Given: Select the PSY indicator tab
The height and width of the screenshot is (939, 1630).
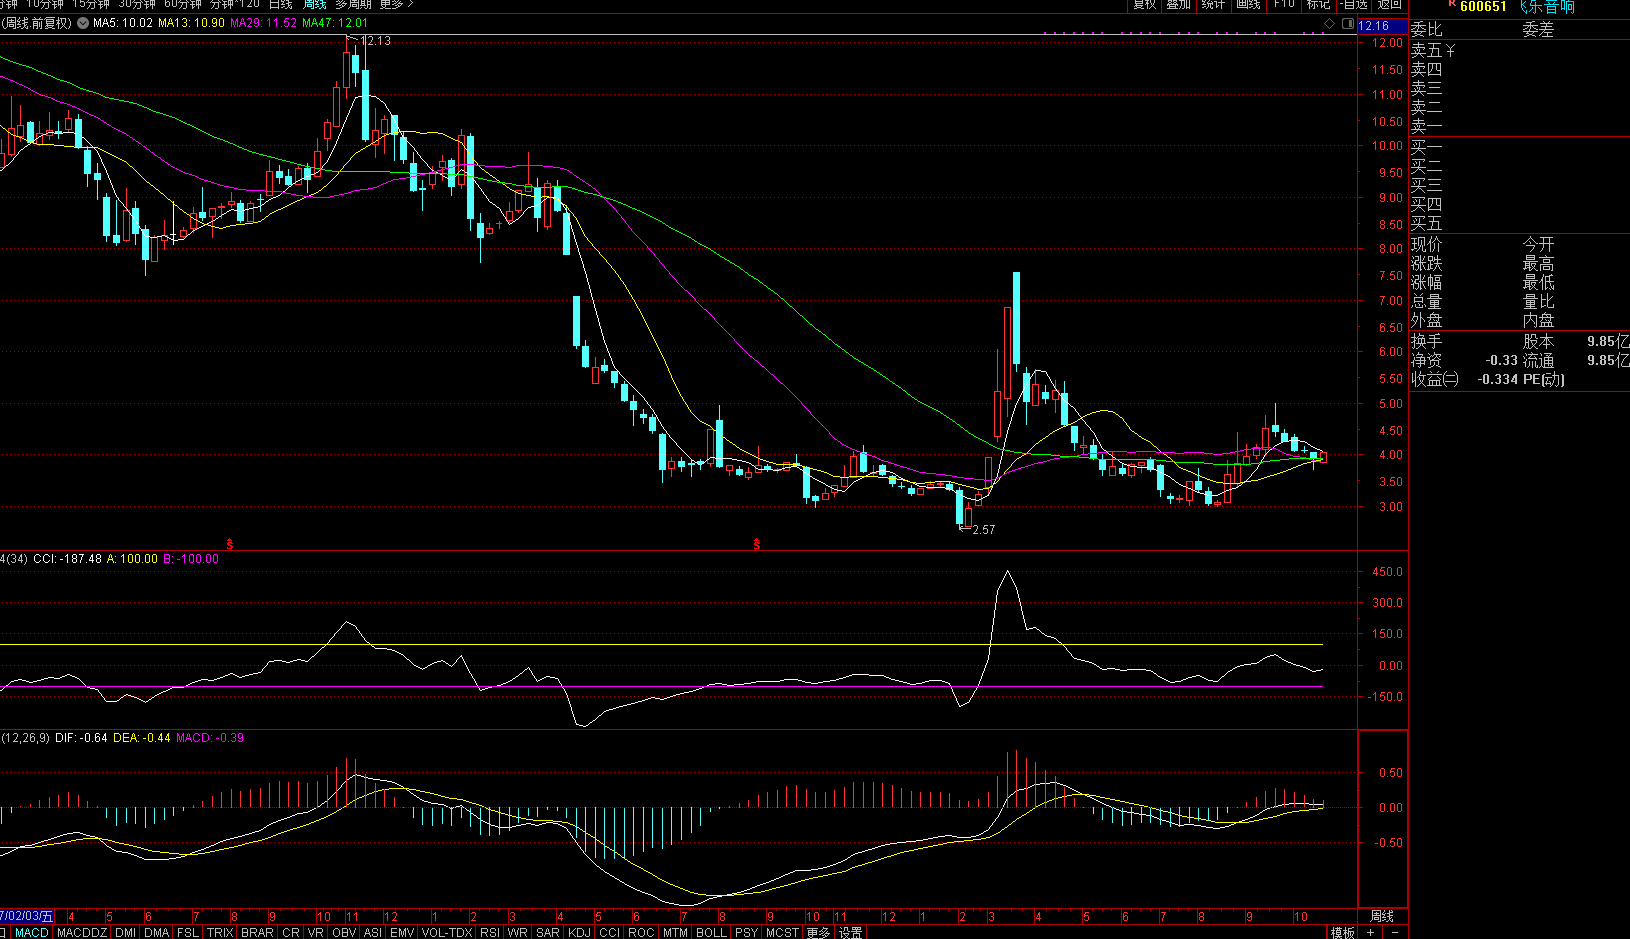Looking at the screenshot, I should coord(746,932).
